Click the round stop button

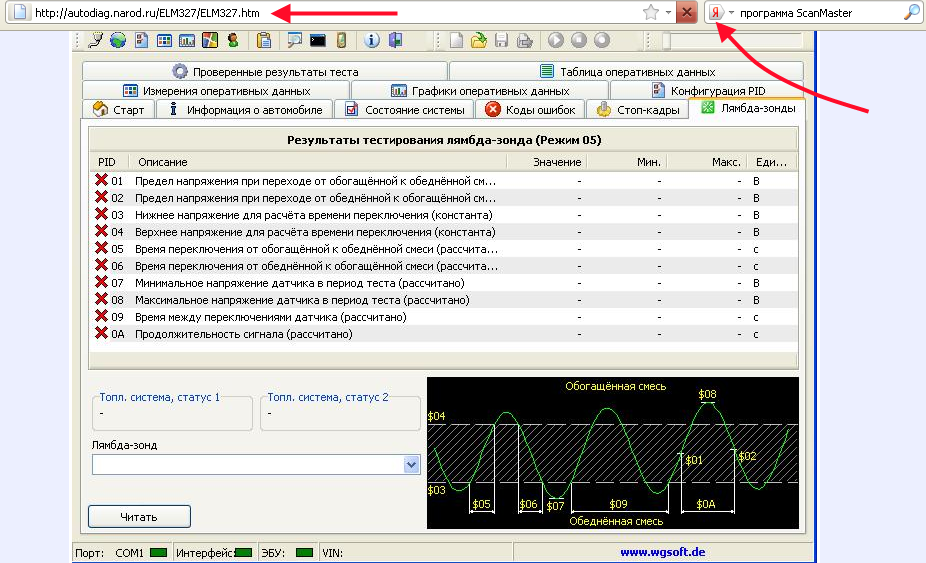[579, 40]
